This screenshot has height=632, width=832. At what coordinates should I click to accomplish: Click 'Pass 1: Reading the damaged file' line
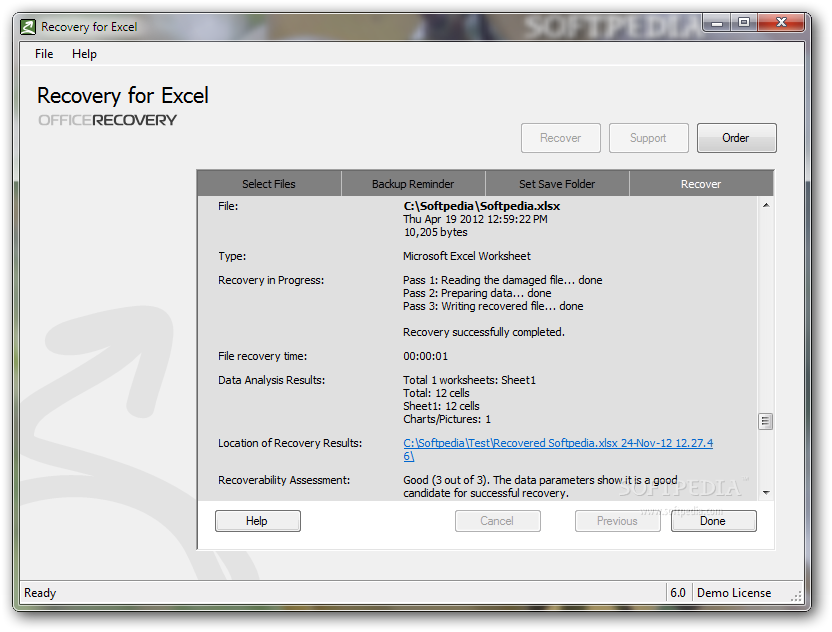coord(502,280)
